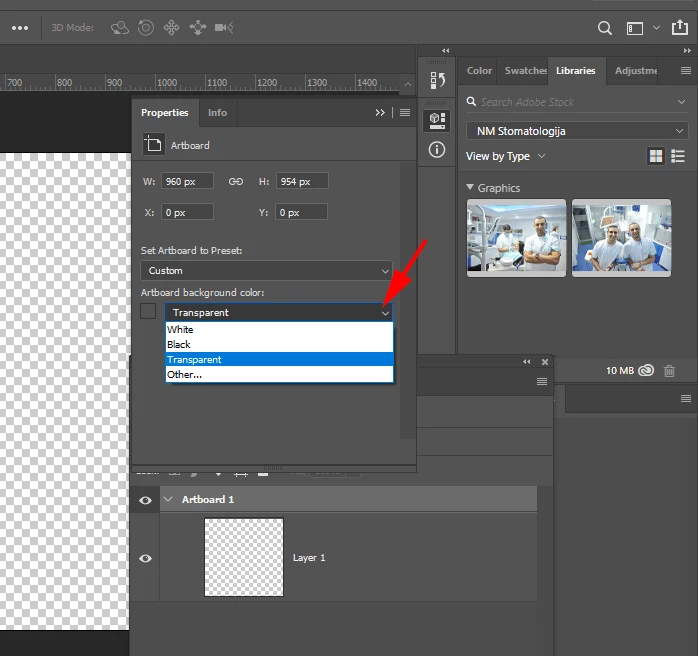
Task: Open the workspace switcher icon
Action: point(635,28)
